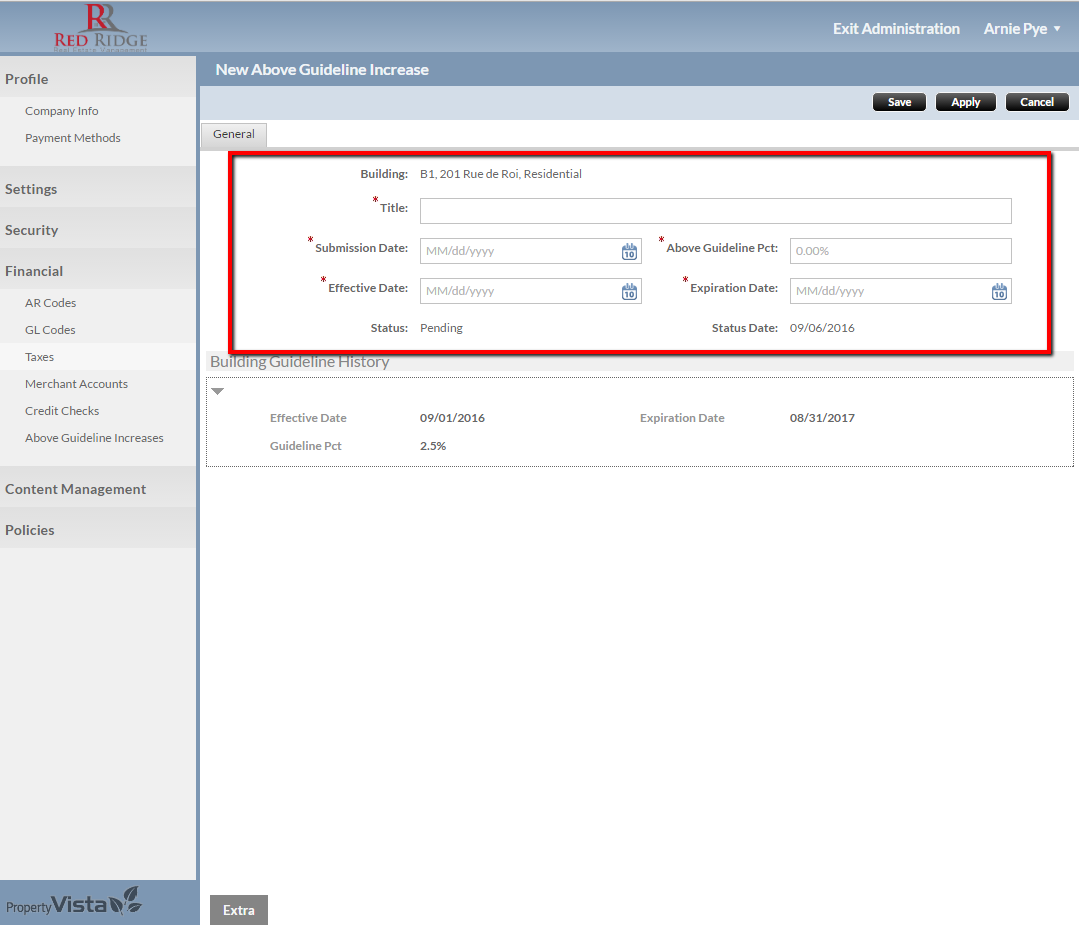Focus the Title input field
1079x925 pixels.
[x=715, y=211]
